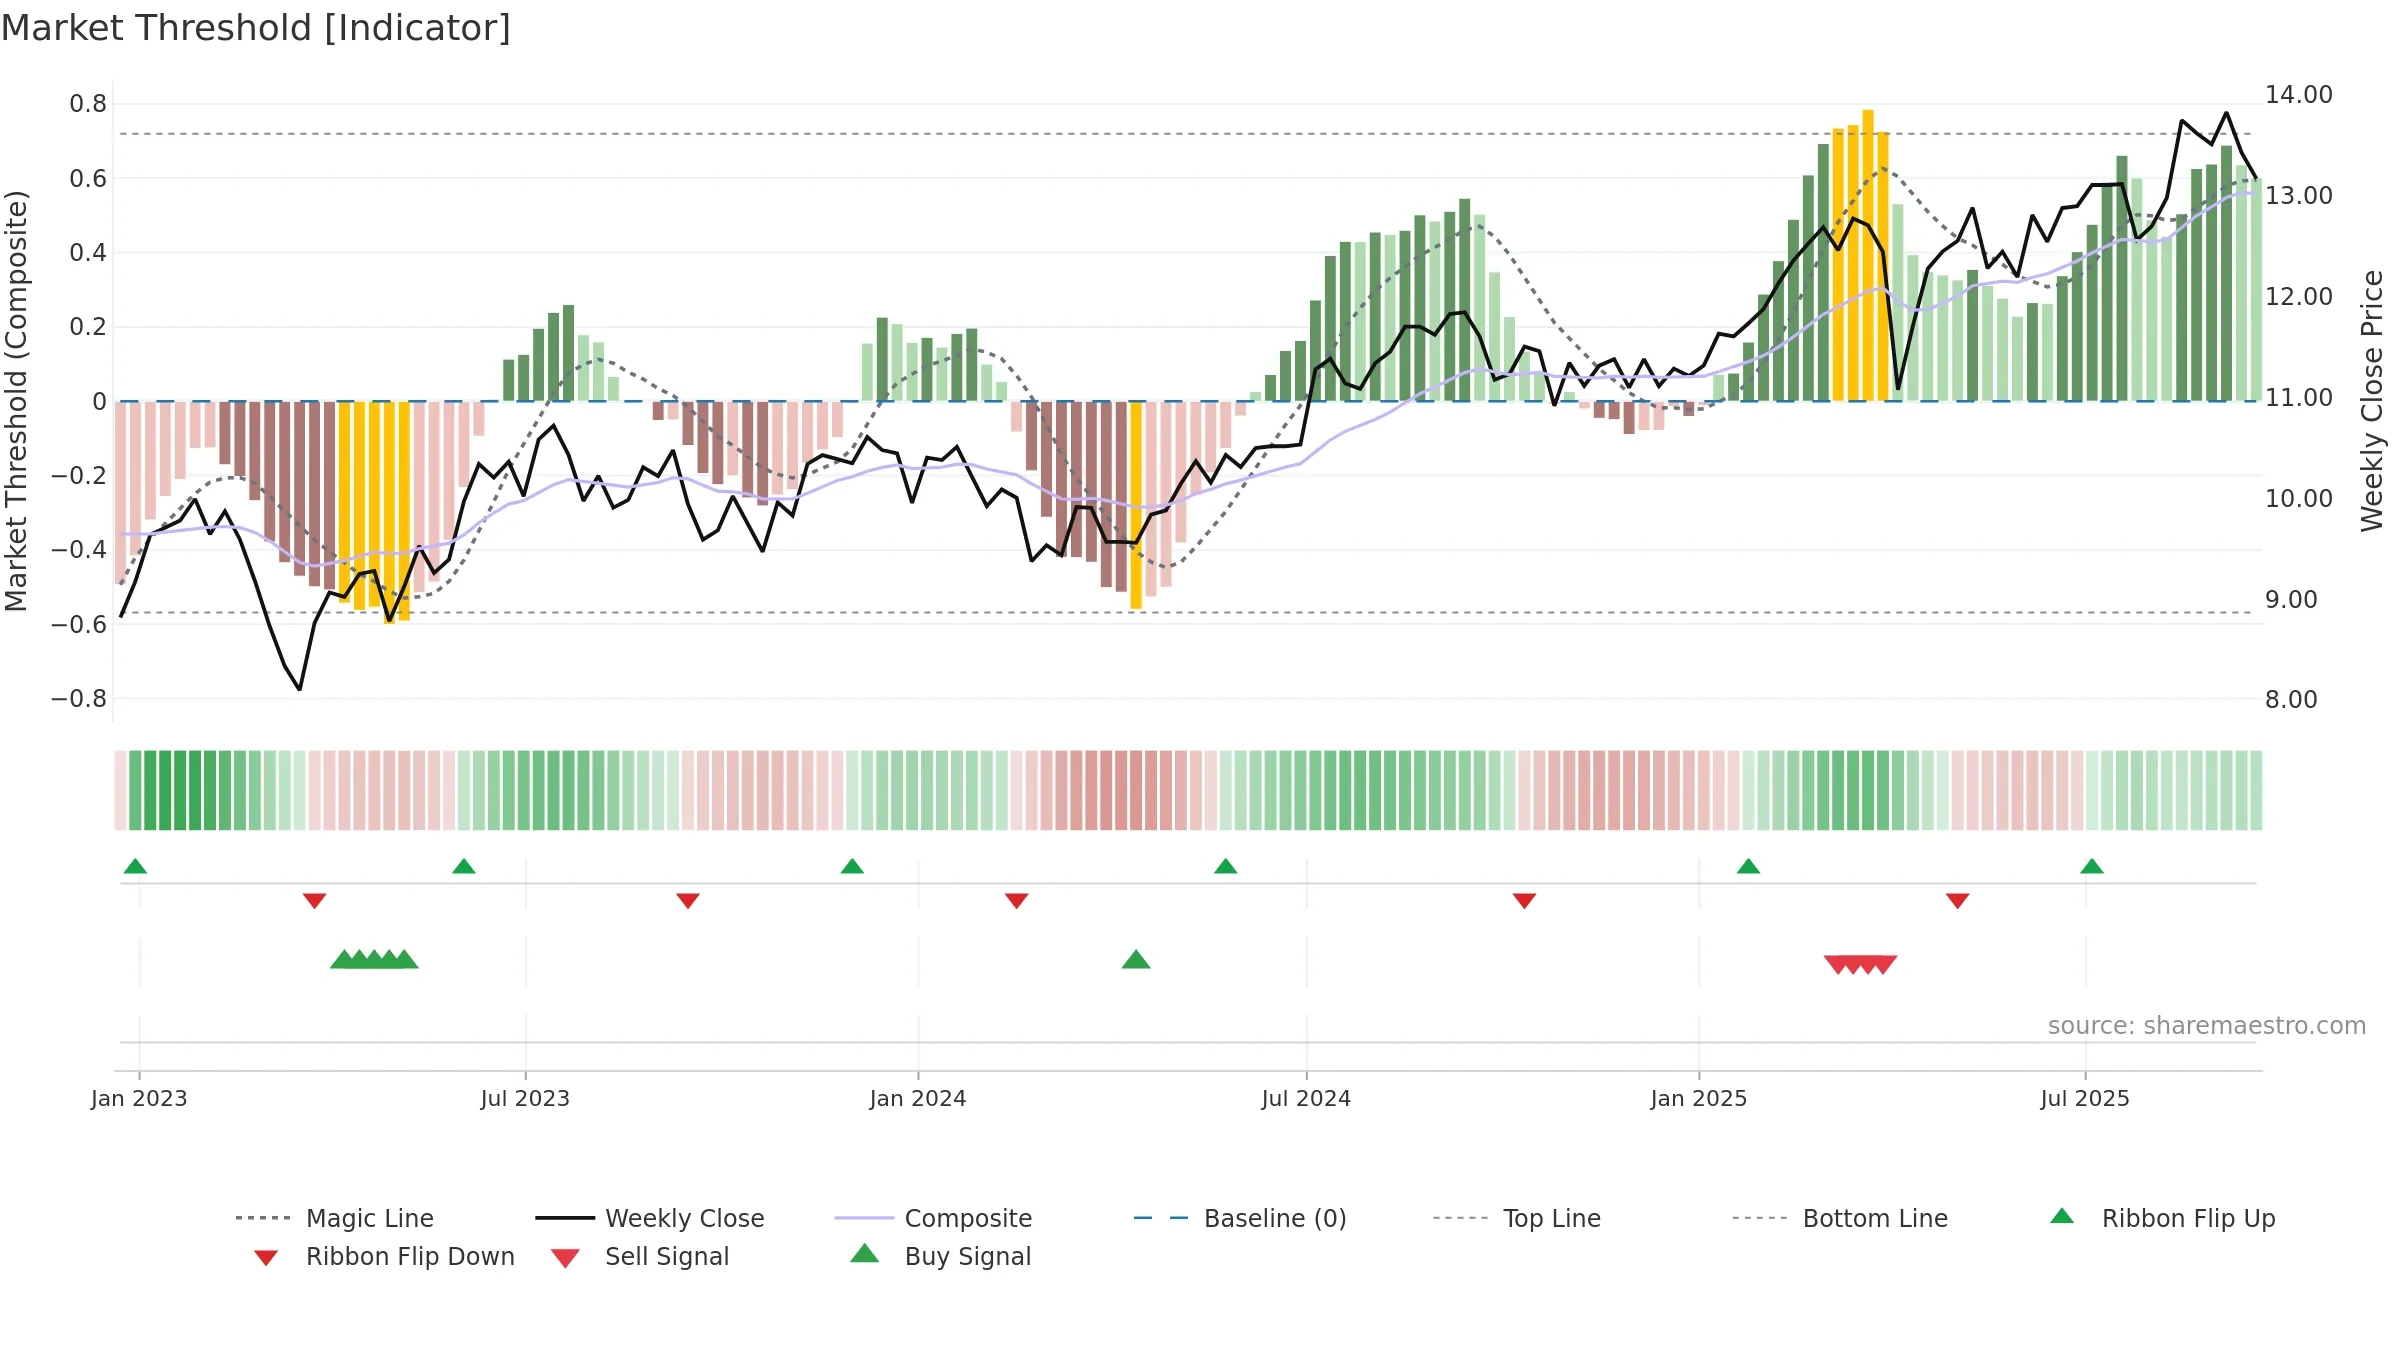Viewport: 2400px width, 1350px height.
Task: Click the 12.00 price axis label
Action: point(2299,297)
